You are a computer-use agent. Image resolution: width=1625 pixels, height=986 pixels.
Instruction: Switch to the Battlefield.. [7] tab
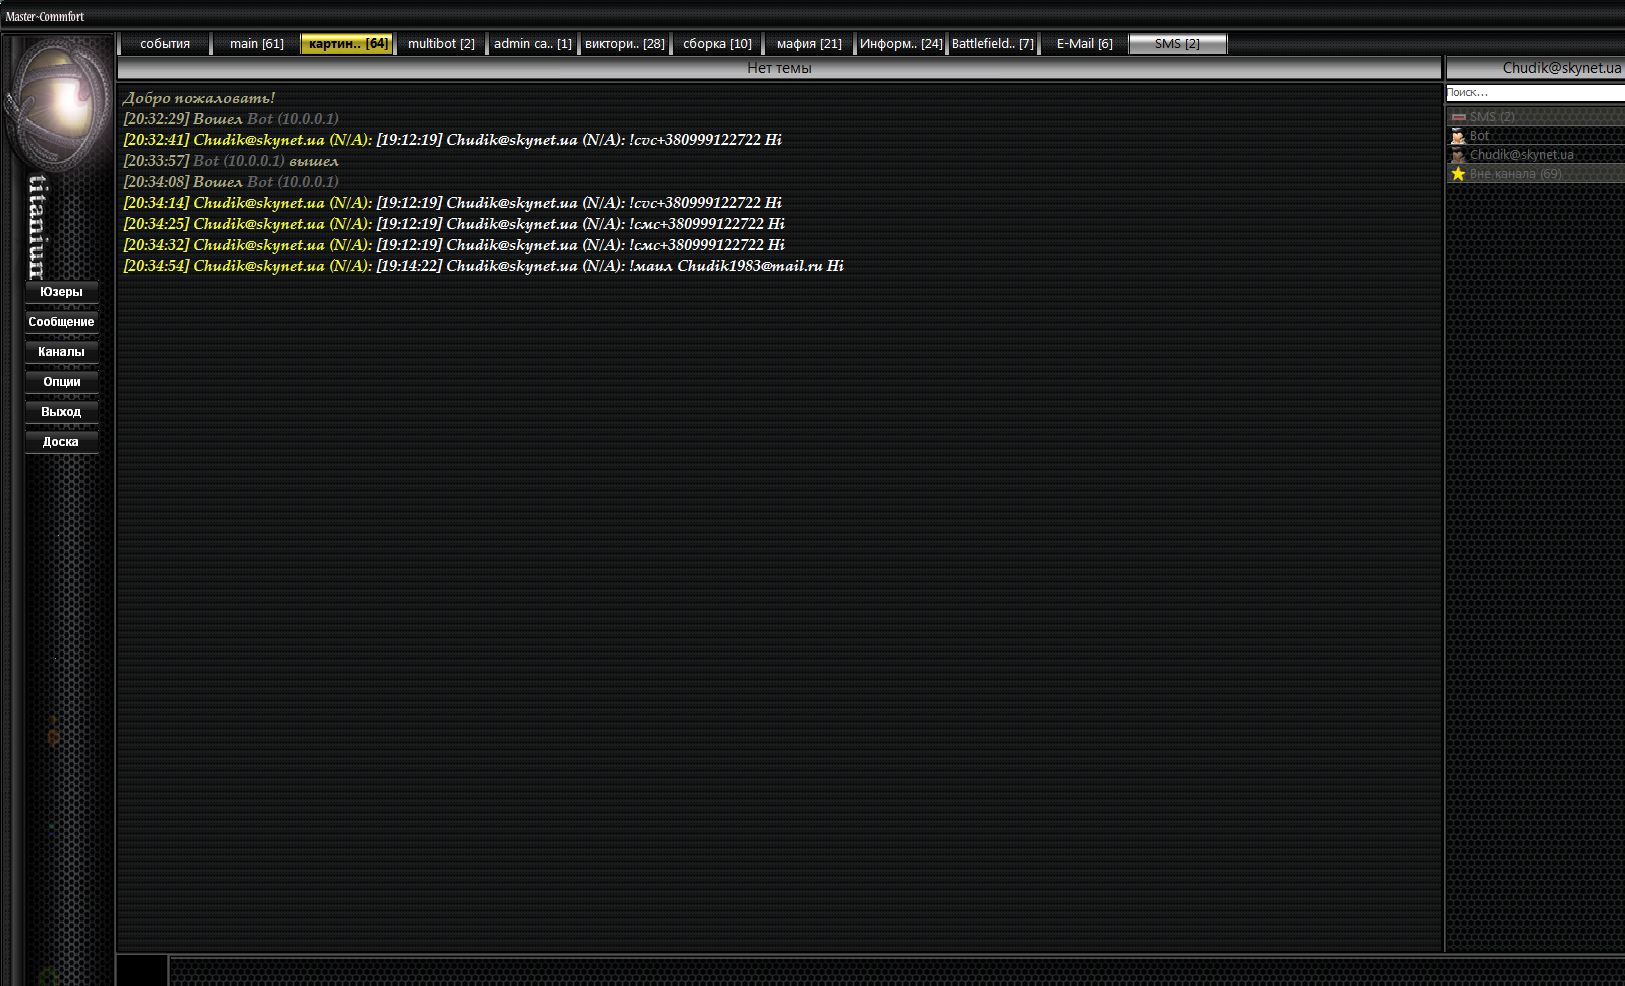click(992, 44)
